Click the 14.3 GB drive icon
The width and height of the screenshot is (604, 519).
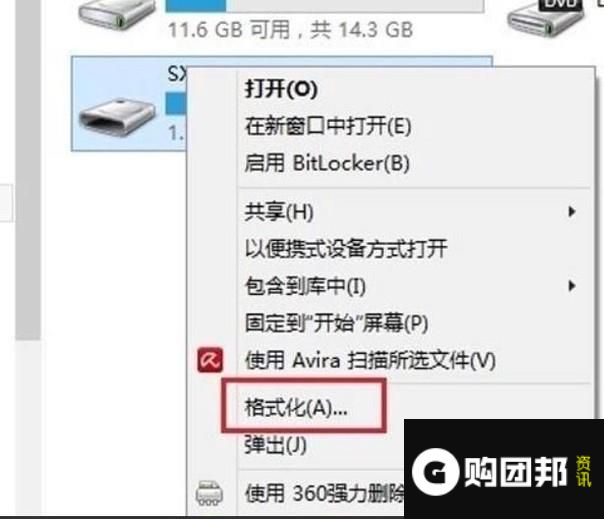pos(116,14)
